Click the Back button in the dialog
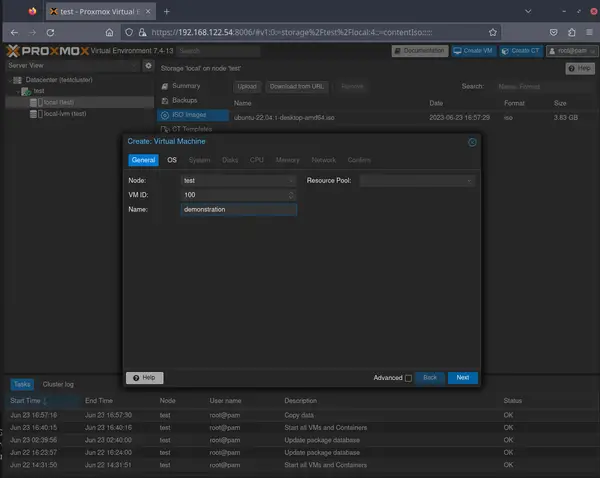The image size is (600, 478). [x=430, y=378]
